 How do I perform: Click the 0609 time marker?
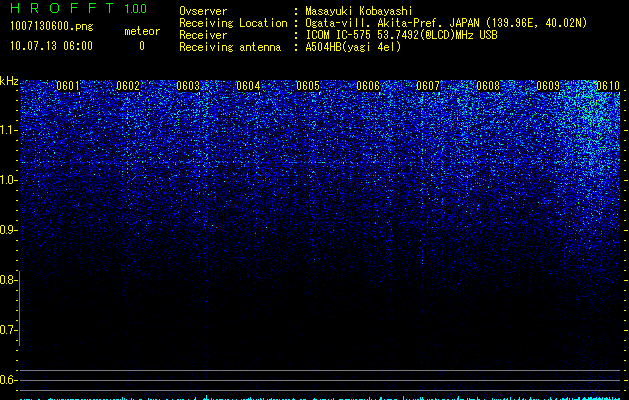click(548, 86)
